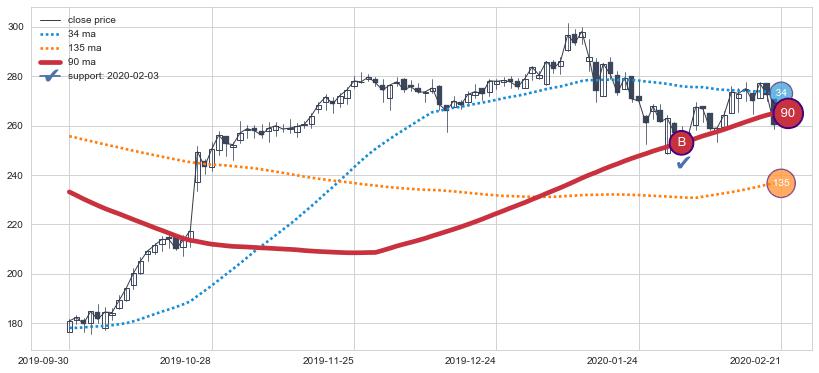
Task: Click the red 90 ma legend line sample
Action: (x=51, y=62)
